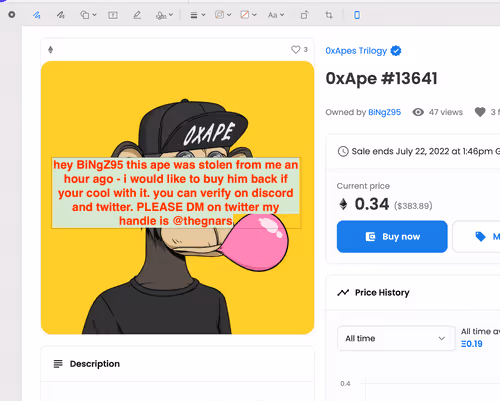Select the Draw tool in toolbar
This screenshot has height=401, width=500.
click(x=61, y=15)
